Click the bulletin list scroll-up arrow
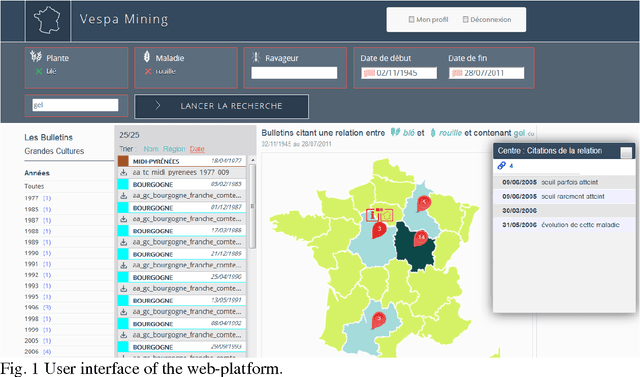The image size is (640, 377). [x=252, y=160]
